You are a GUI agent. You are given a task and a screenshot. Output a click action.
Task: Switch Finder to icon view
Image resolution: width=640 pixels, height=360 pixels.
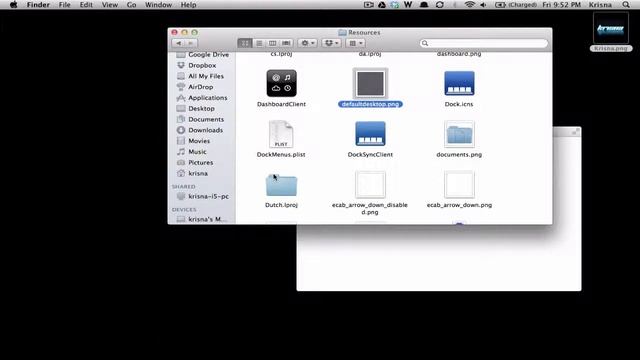[245, 43]
